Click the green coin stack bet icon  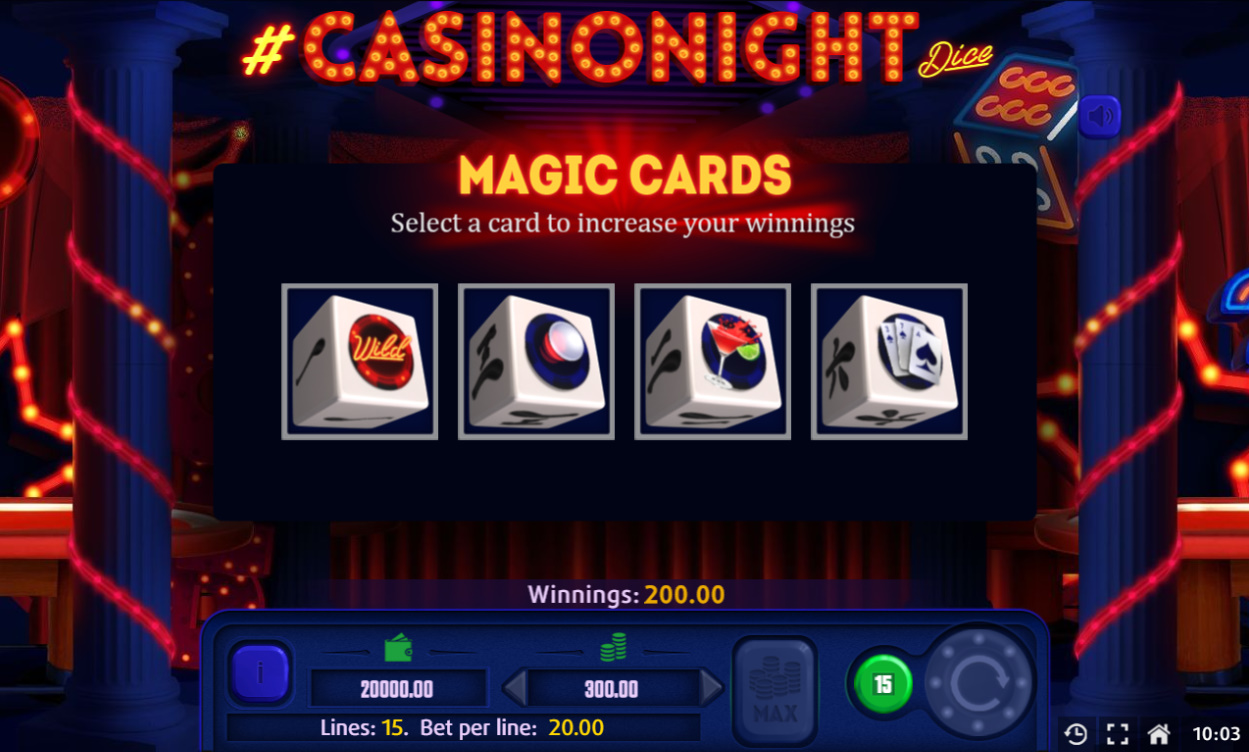[x=613, y=649]
